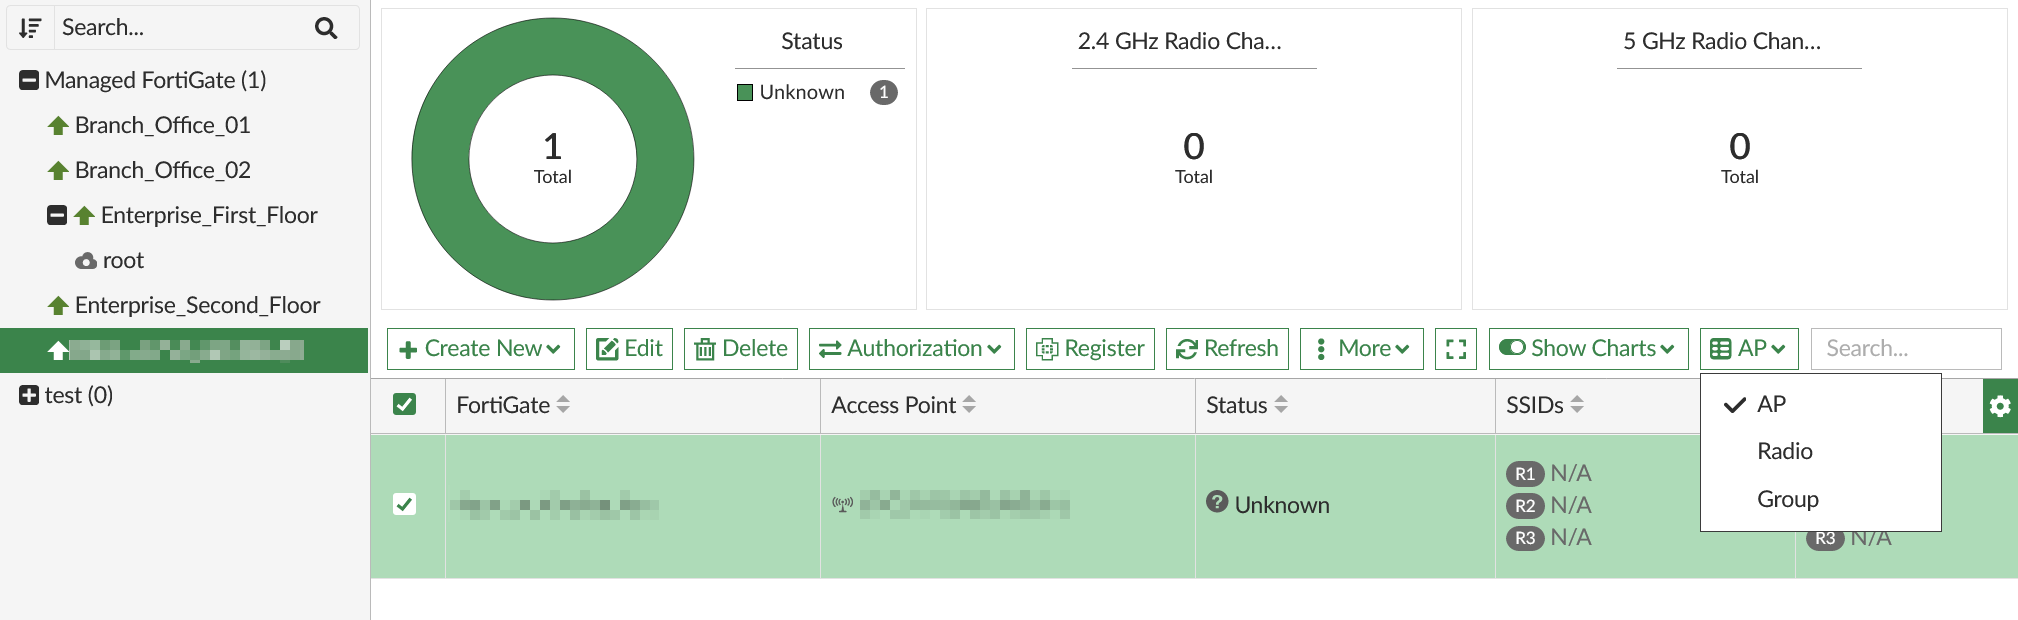This screenshot has height=620, width=2018.
Task: Select the root cloud icon under Enterprise_First_Floor
Action: tap(86, 260)
